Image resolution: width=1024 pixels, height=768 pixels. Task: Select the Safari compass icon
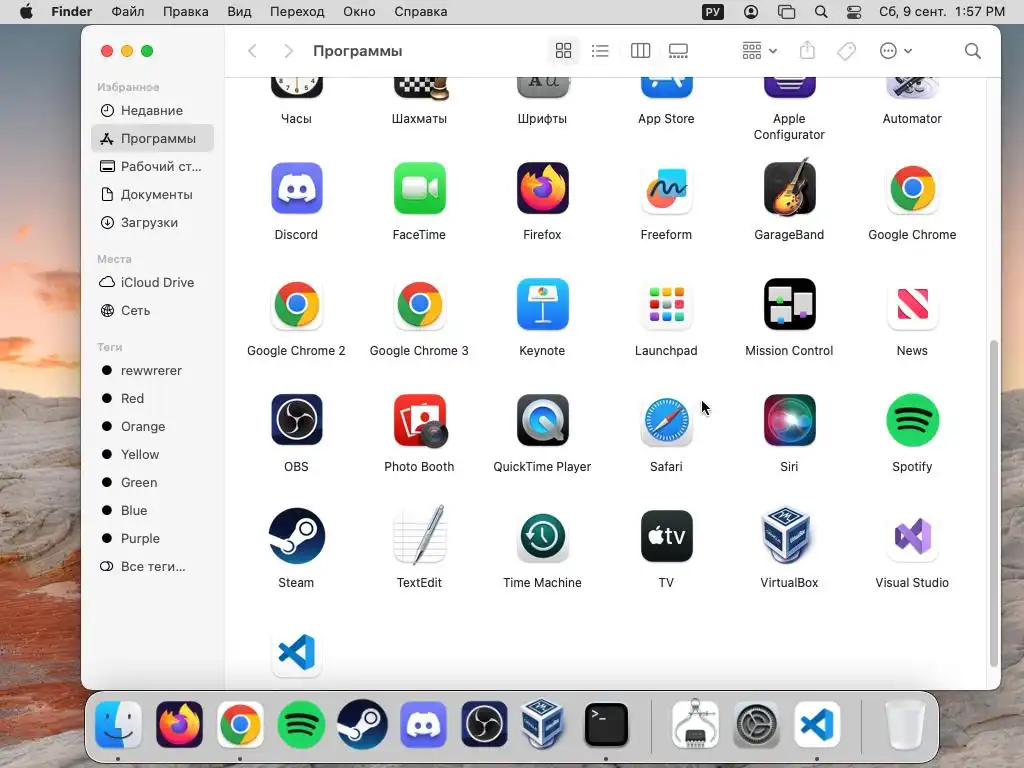coord(666,420)
